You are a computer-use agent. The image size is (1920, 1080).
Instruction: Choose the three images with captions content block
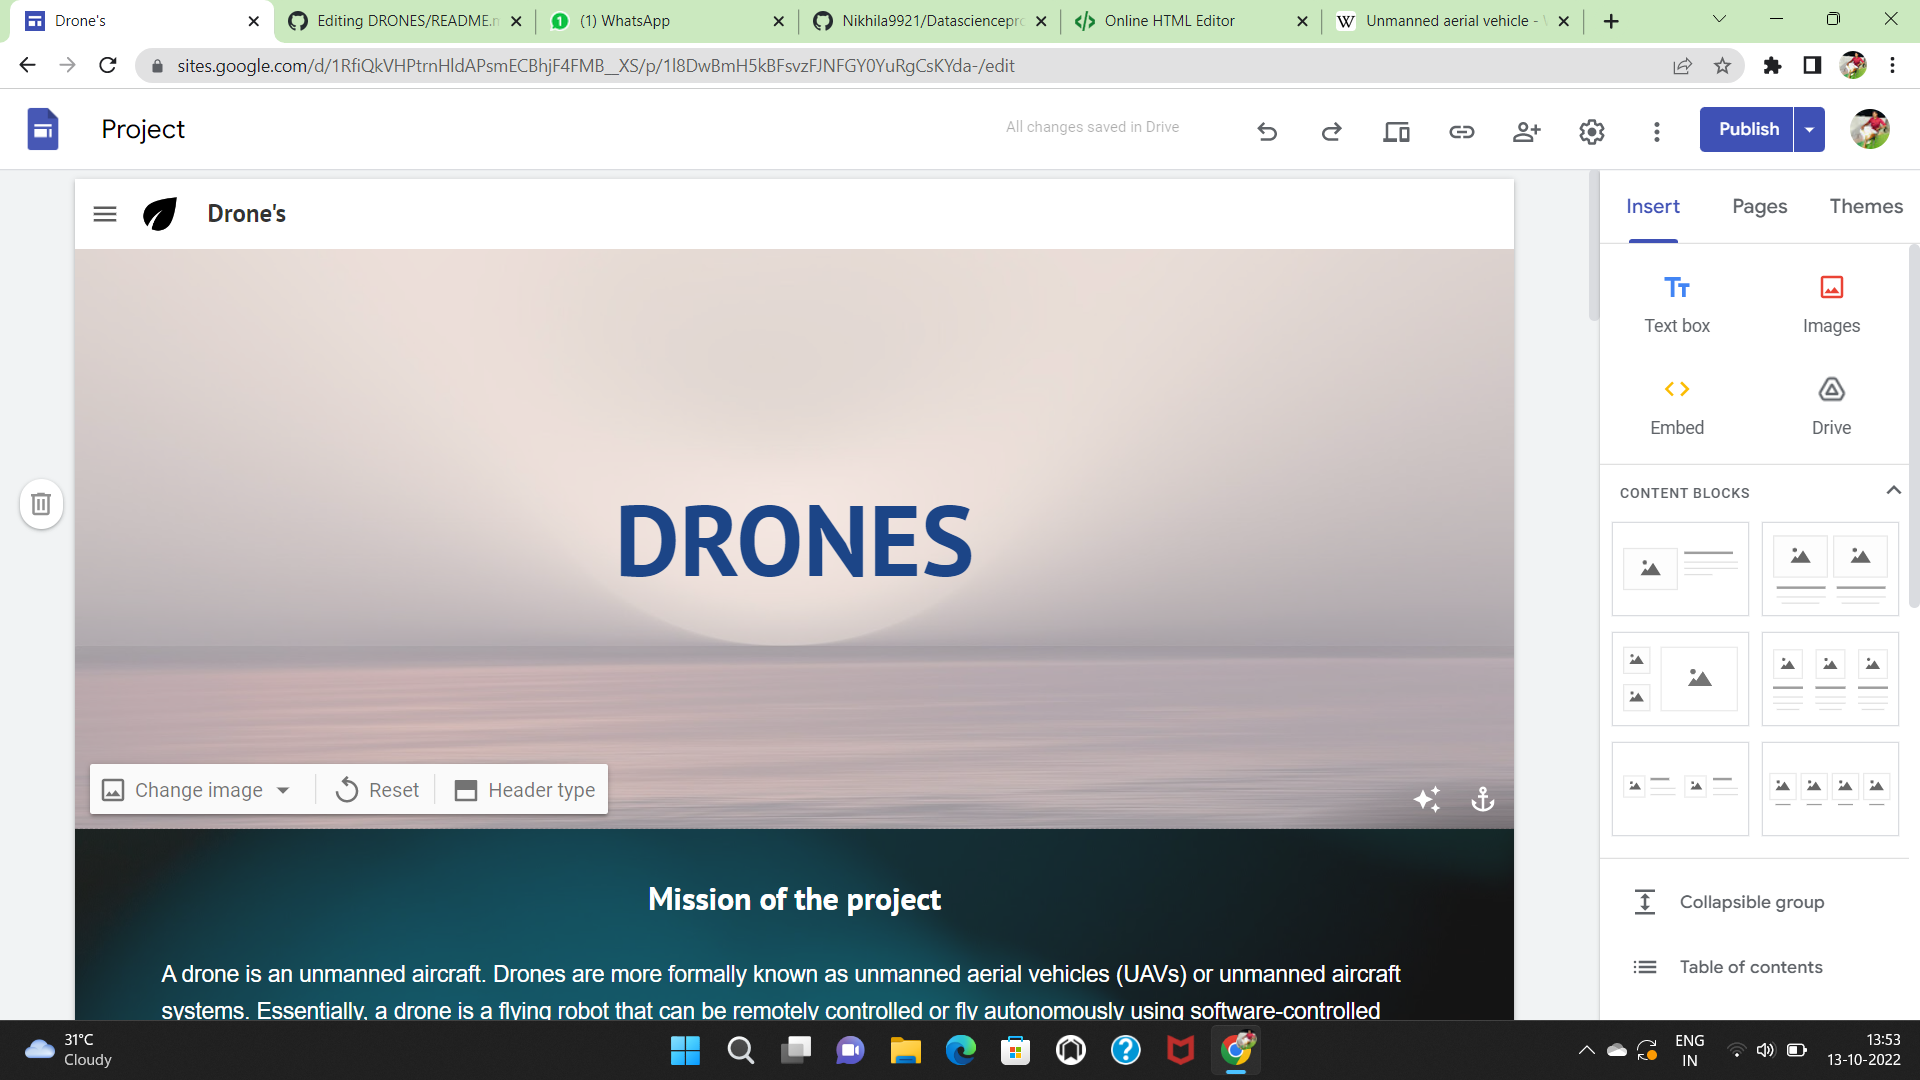coord(1829,678)
